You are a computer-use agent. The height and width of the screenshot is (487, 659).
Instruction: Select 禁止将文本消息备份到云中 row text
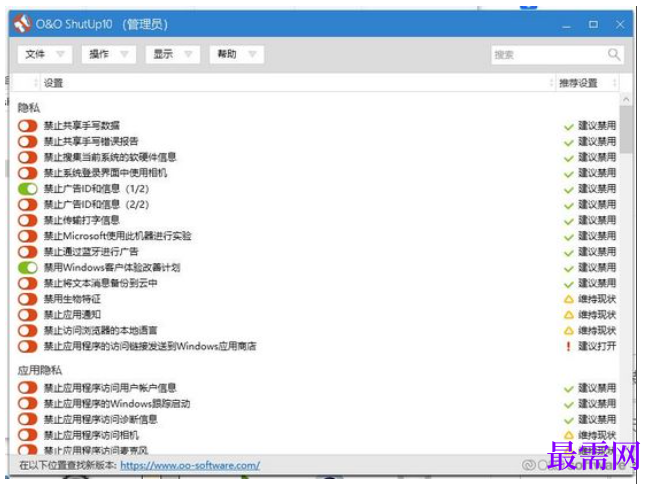click(x=100, y=283)
